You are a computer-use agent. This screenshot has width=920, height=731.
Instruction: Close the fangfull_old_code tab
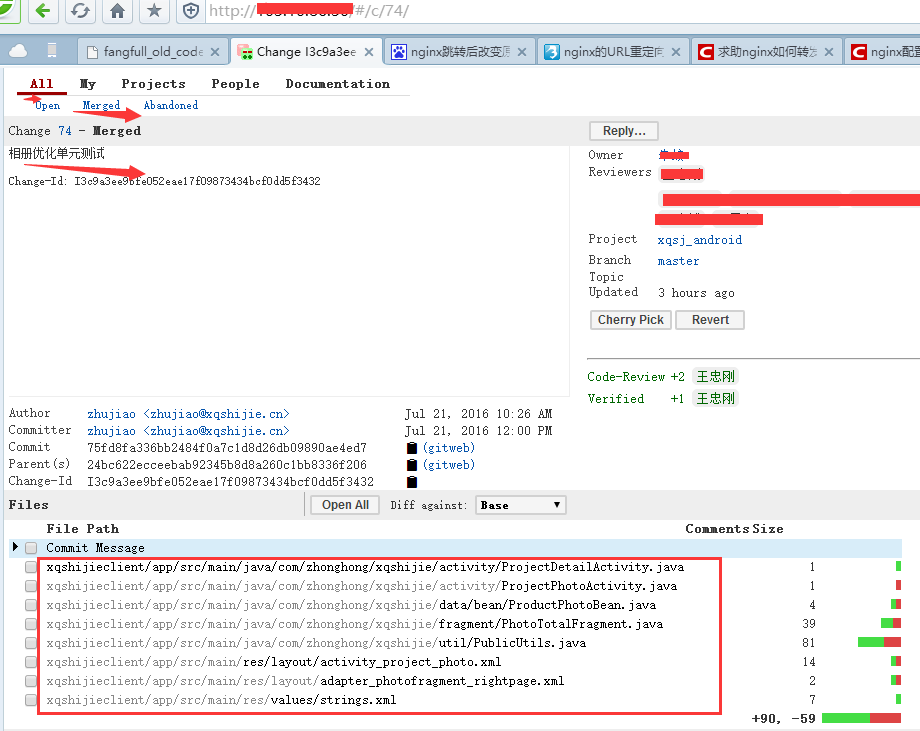pyautogui.click(x=215, y=52)
